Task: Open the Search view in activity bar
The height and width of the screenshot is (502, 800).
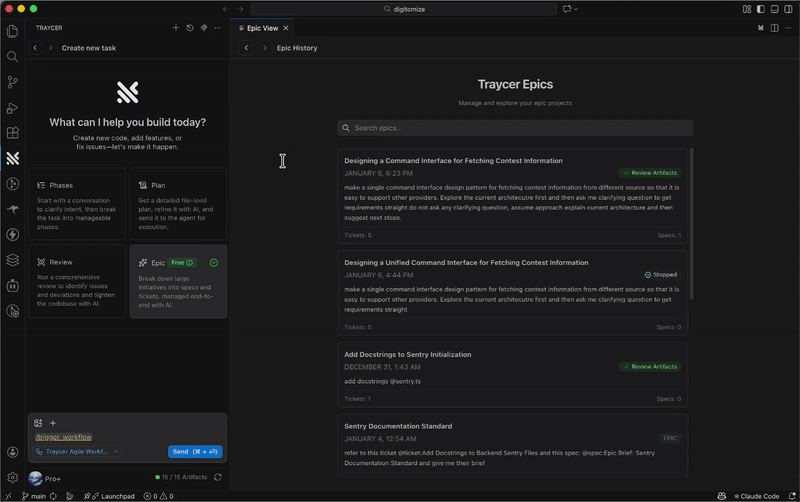Action: pos(13,57)
